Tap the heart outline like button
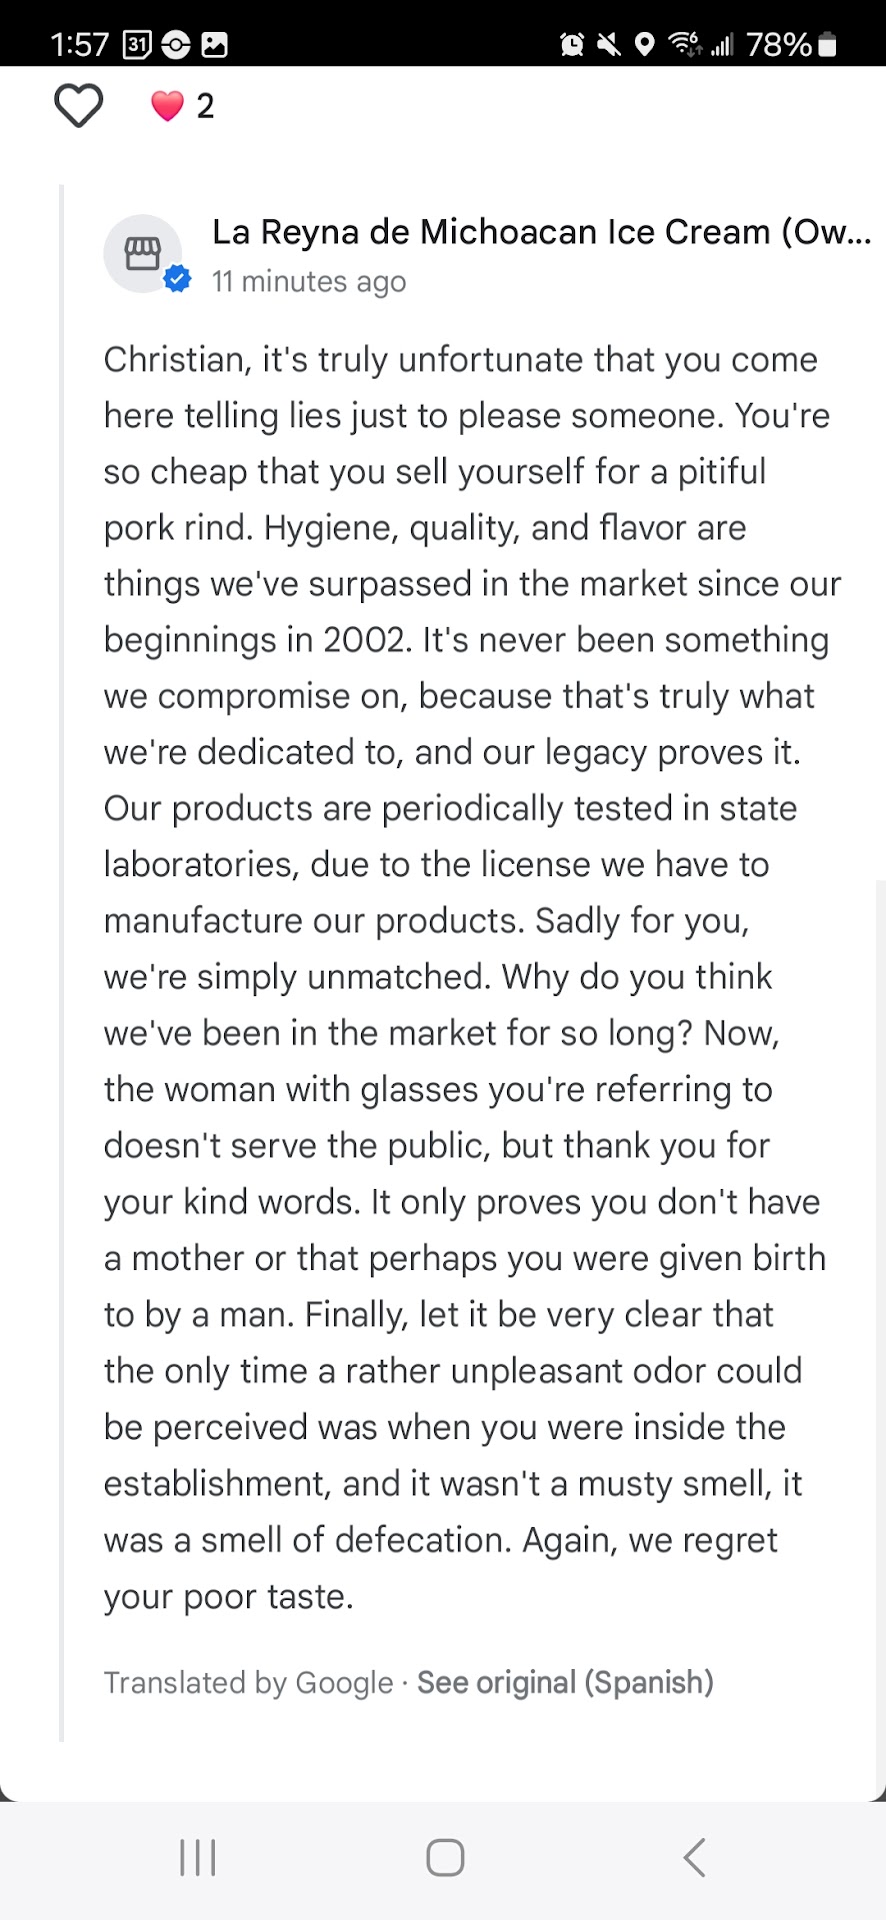 click(78, 106)
